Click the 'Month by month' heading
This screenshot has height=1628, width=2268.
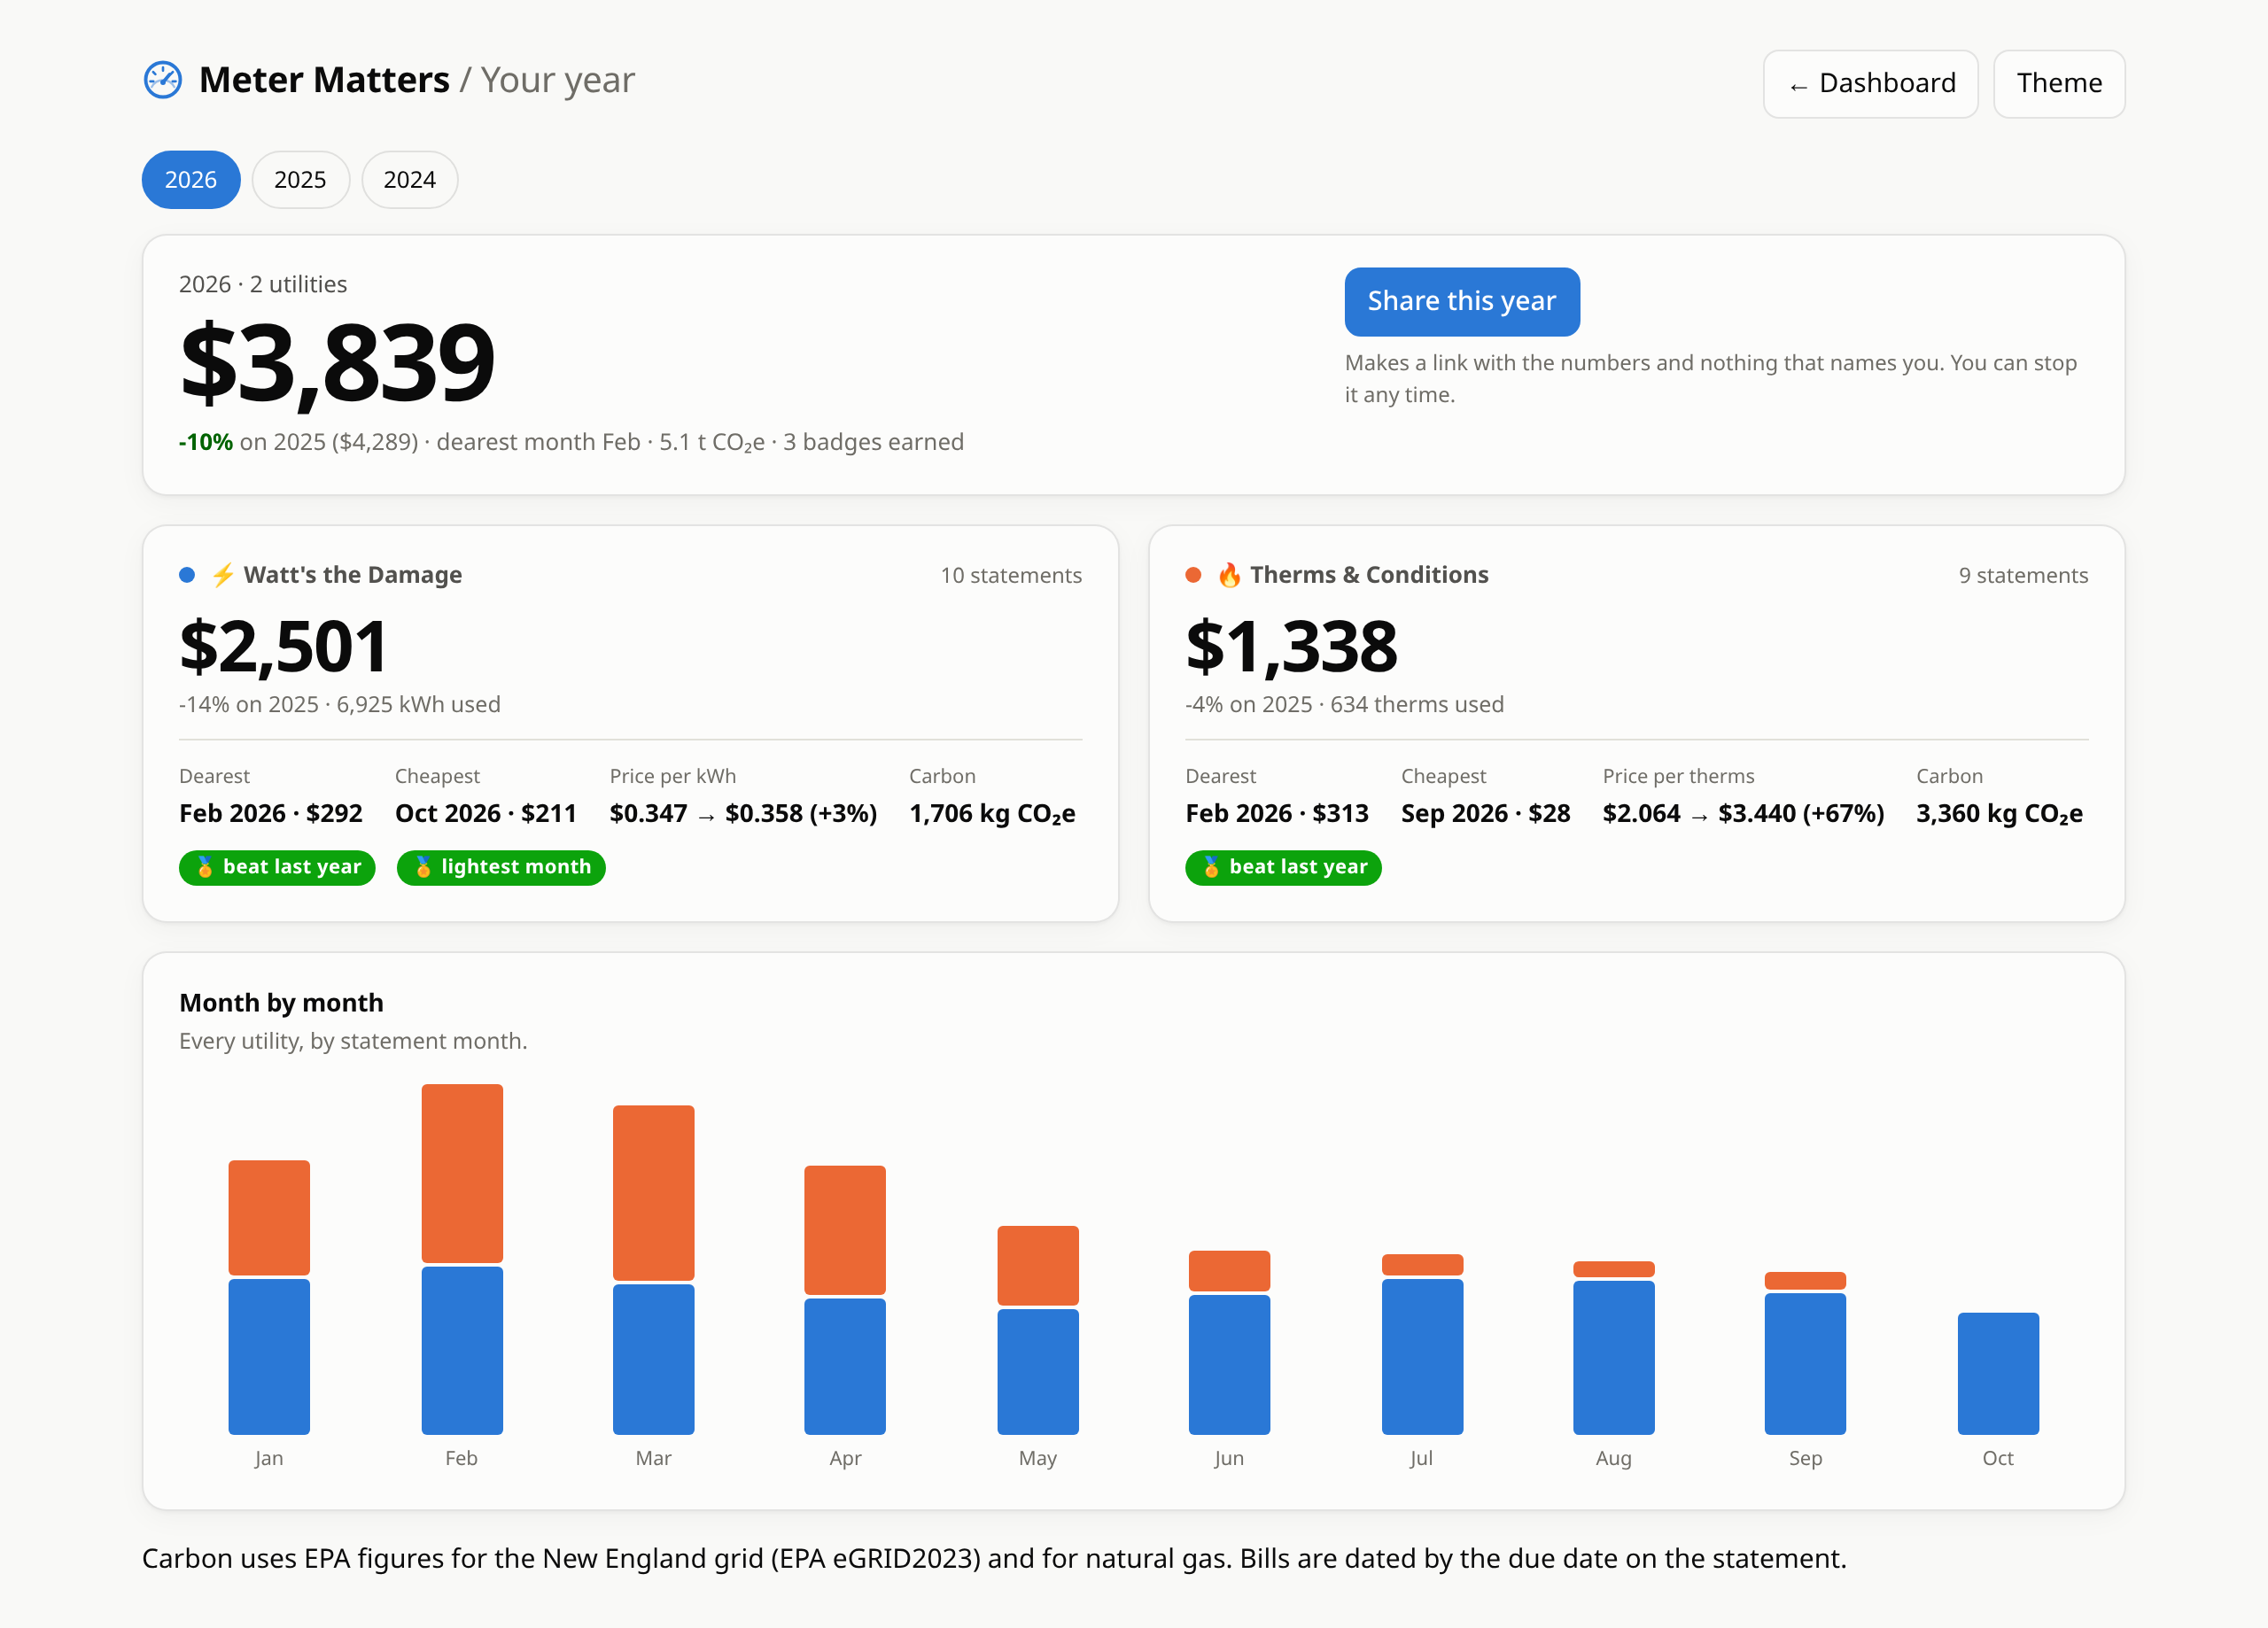point(281,1003)
